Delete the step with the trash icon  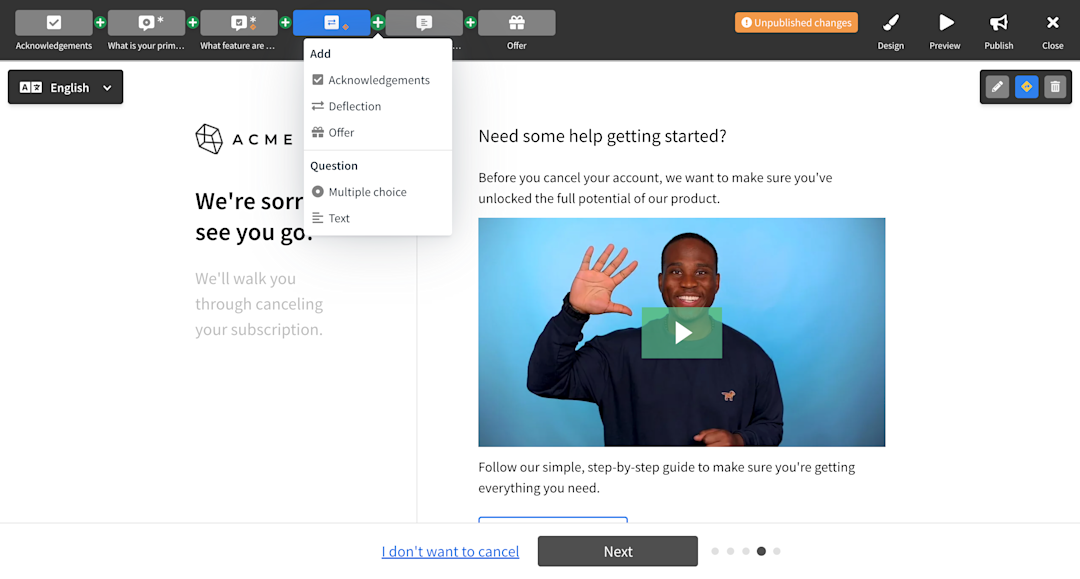1055,87
